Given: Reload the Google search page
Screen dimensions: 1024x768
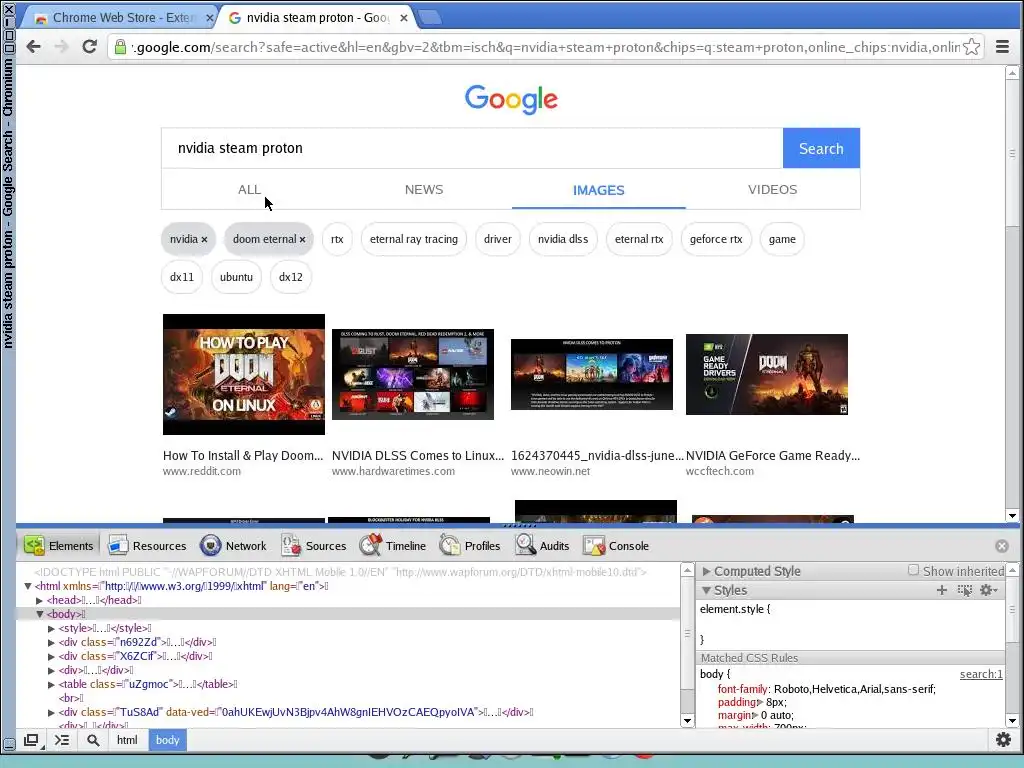Looking at the screenshot, I should (x=89, y=46).
